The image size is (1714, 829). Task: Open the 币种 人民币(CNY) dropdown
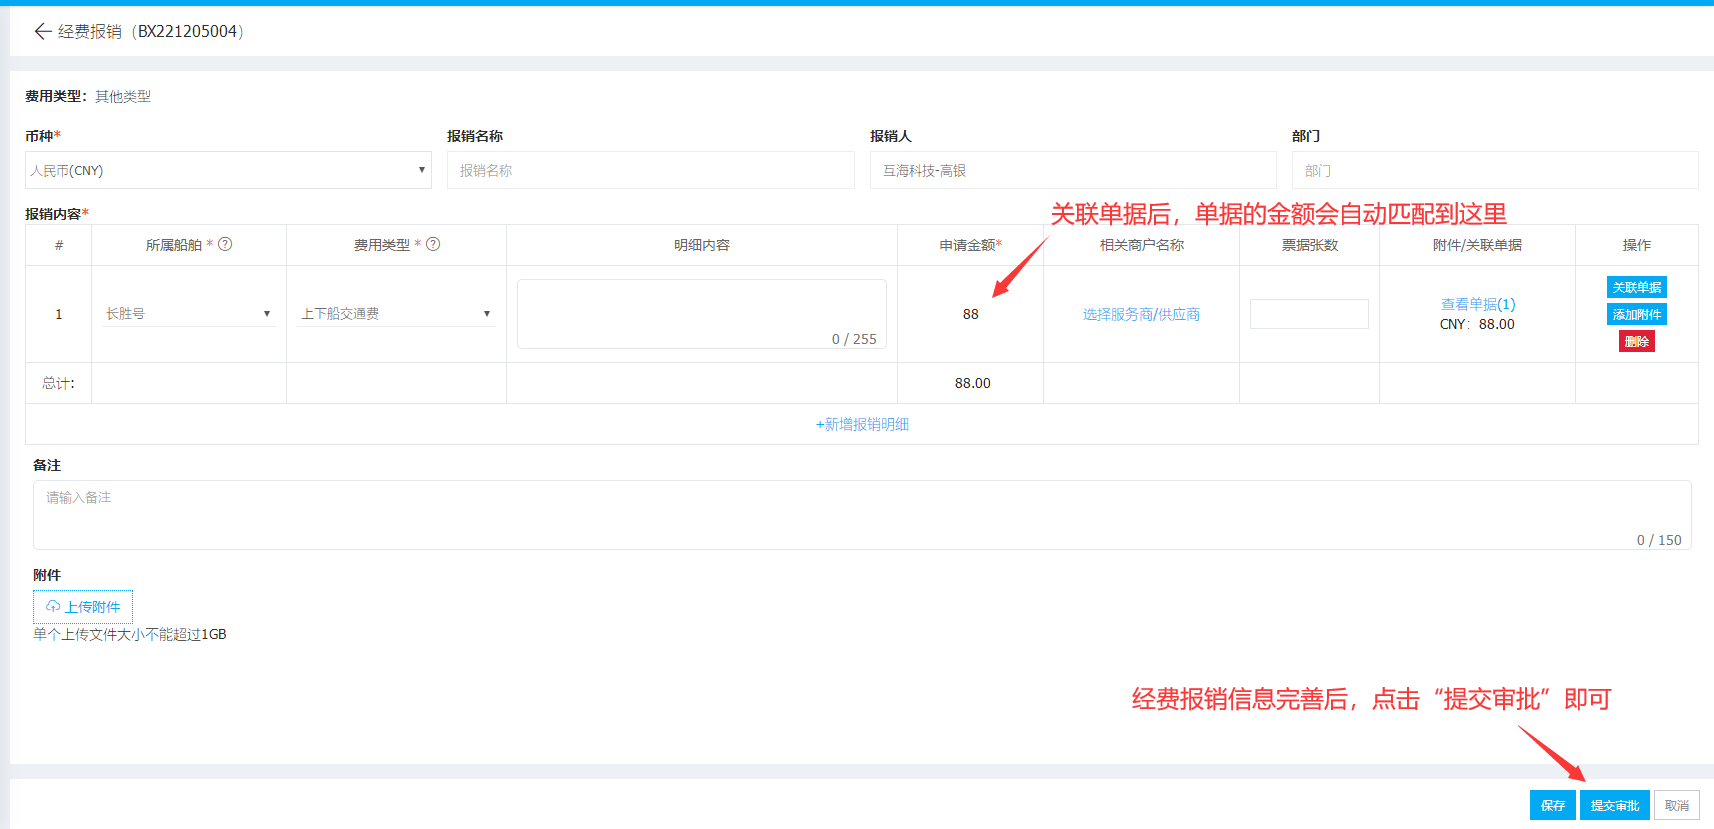228,170
